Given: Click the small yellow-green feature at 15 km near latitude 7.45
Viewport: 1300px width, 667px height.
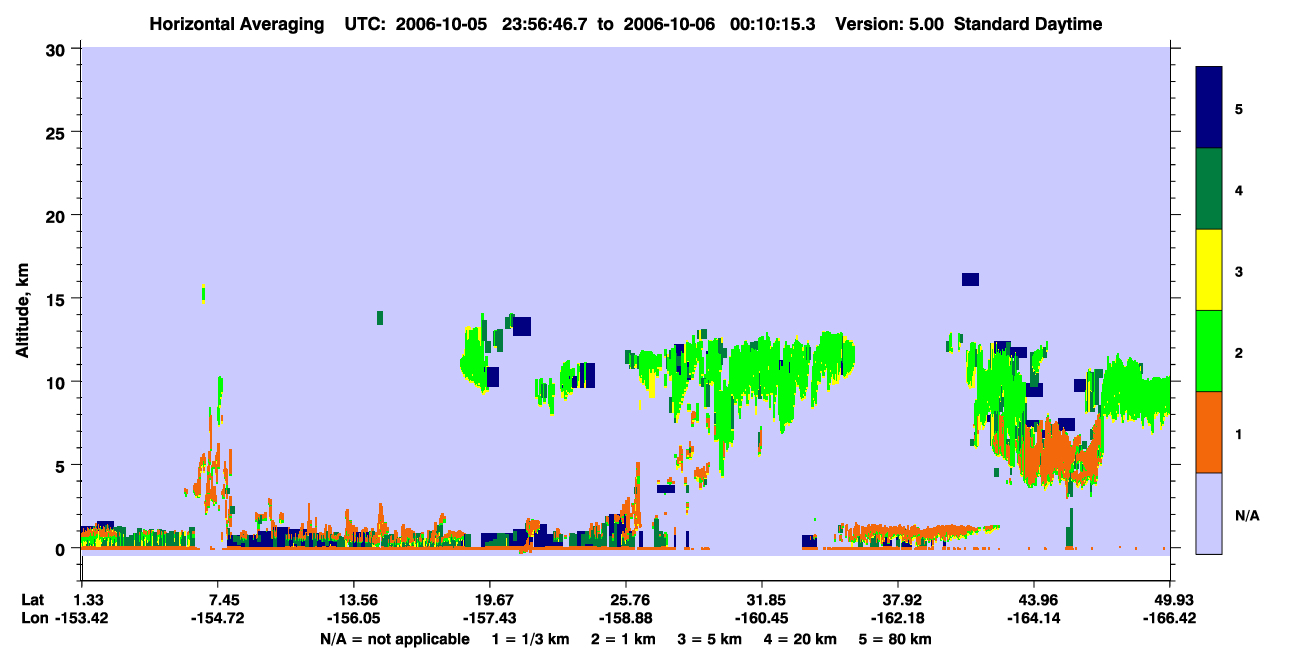Looking at the screenshot, I should click(204, 292).
